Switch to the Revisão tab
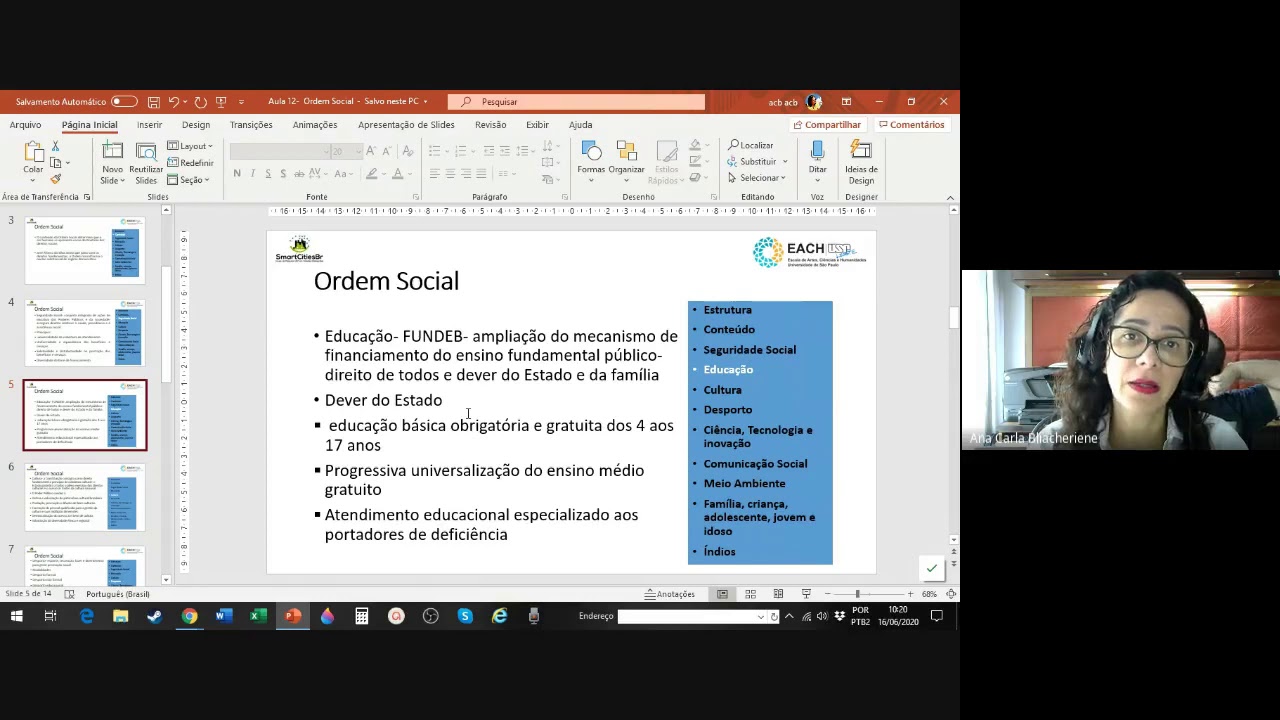 [x=490, y=125]
